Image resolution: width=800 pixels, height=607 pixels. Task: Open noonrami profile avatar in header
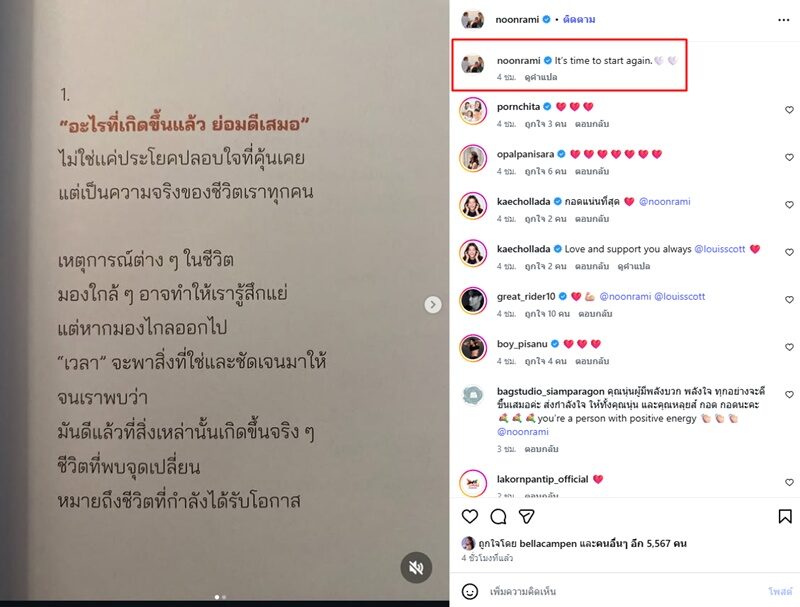(x=472, y=19)
